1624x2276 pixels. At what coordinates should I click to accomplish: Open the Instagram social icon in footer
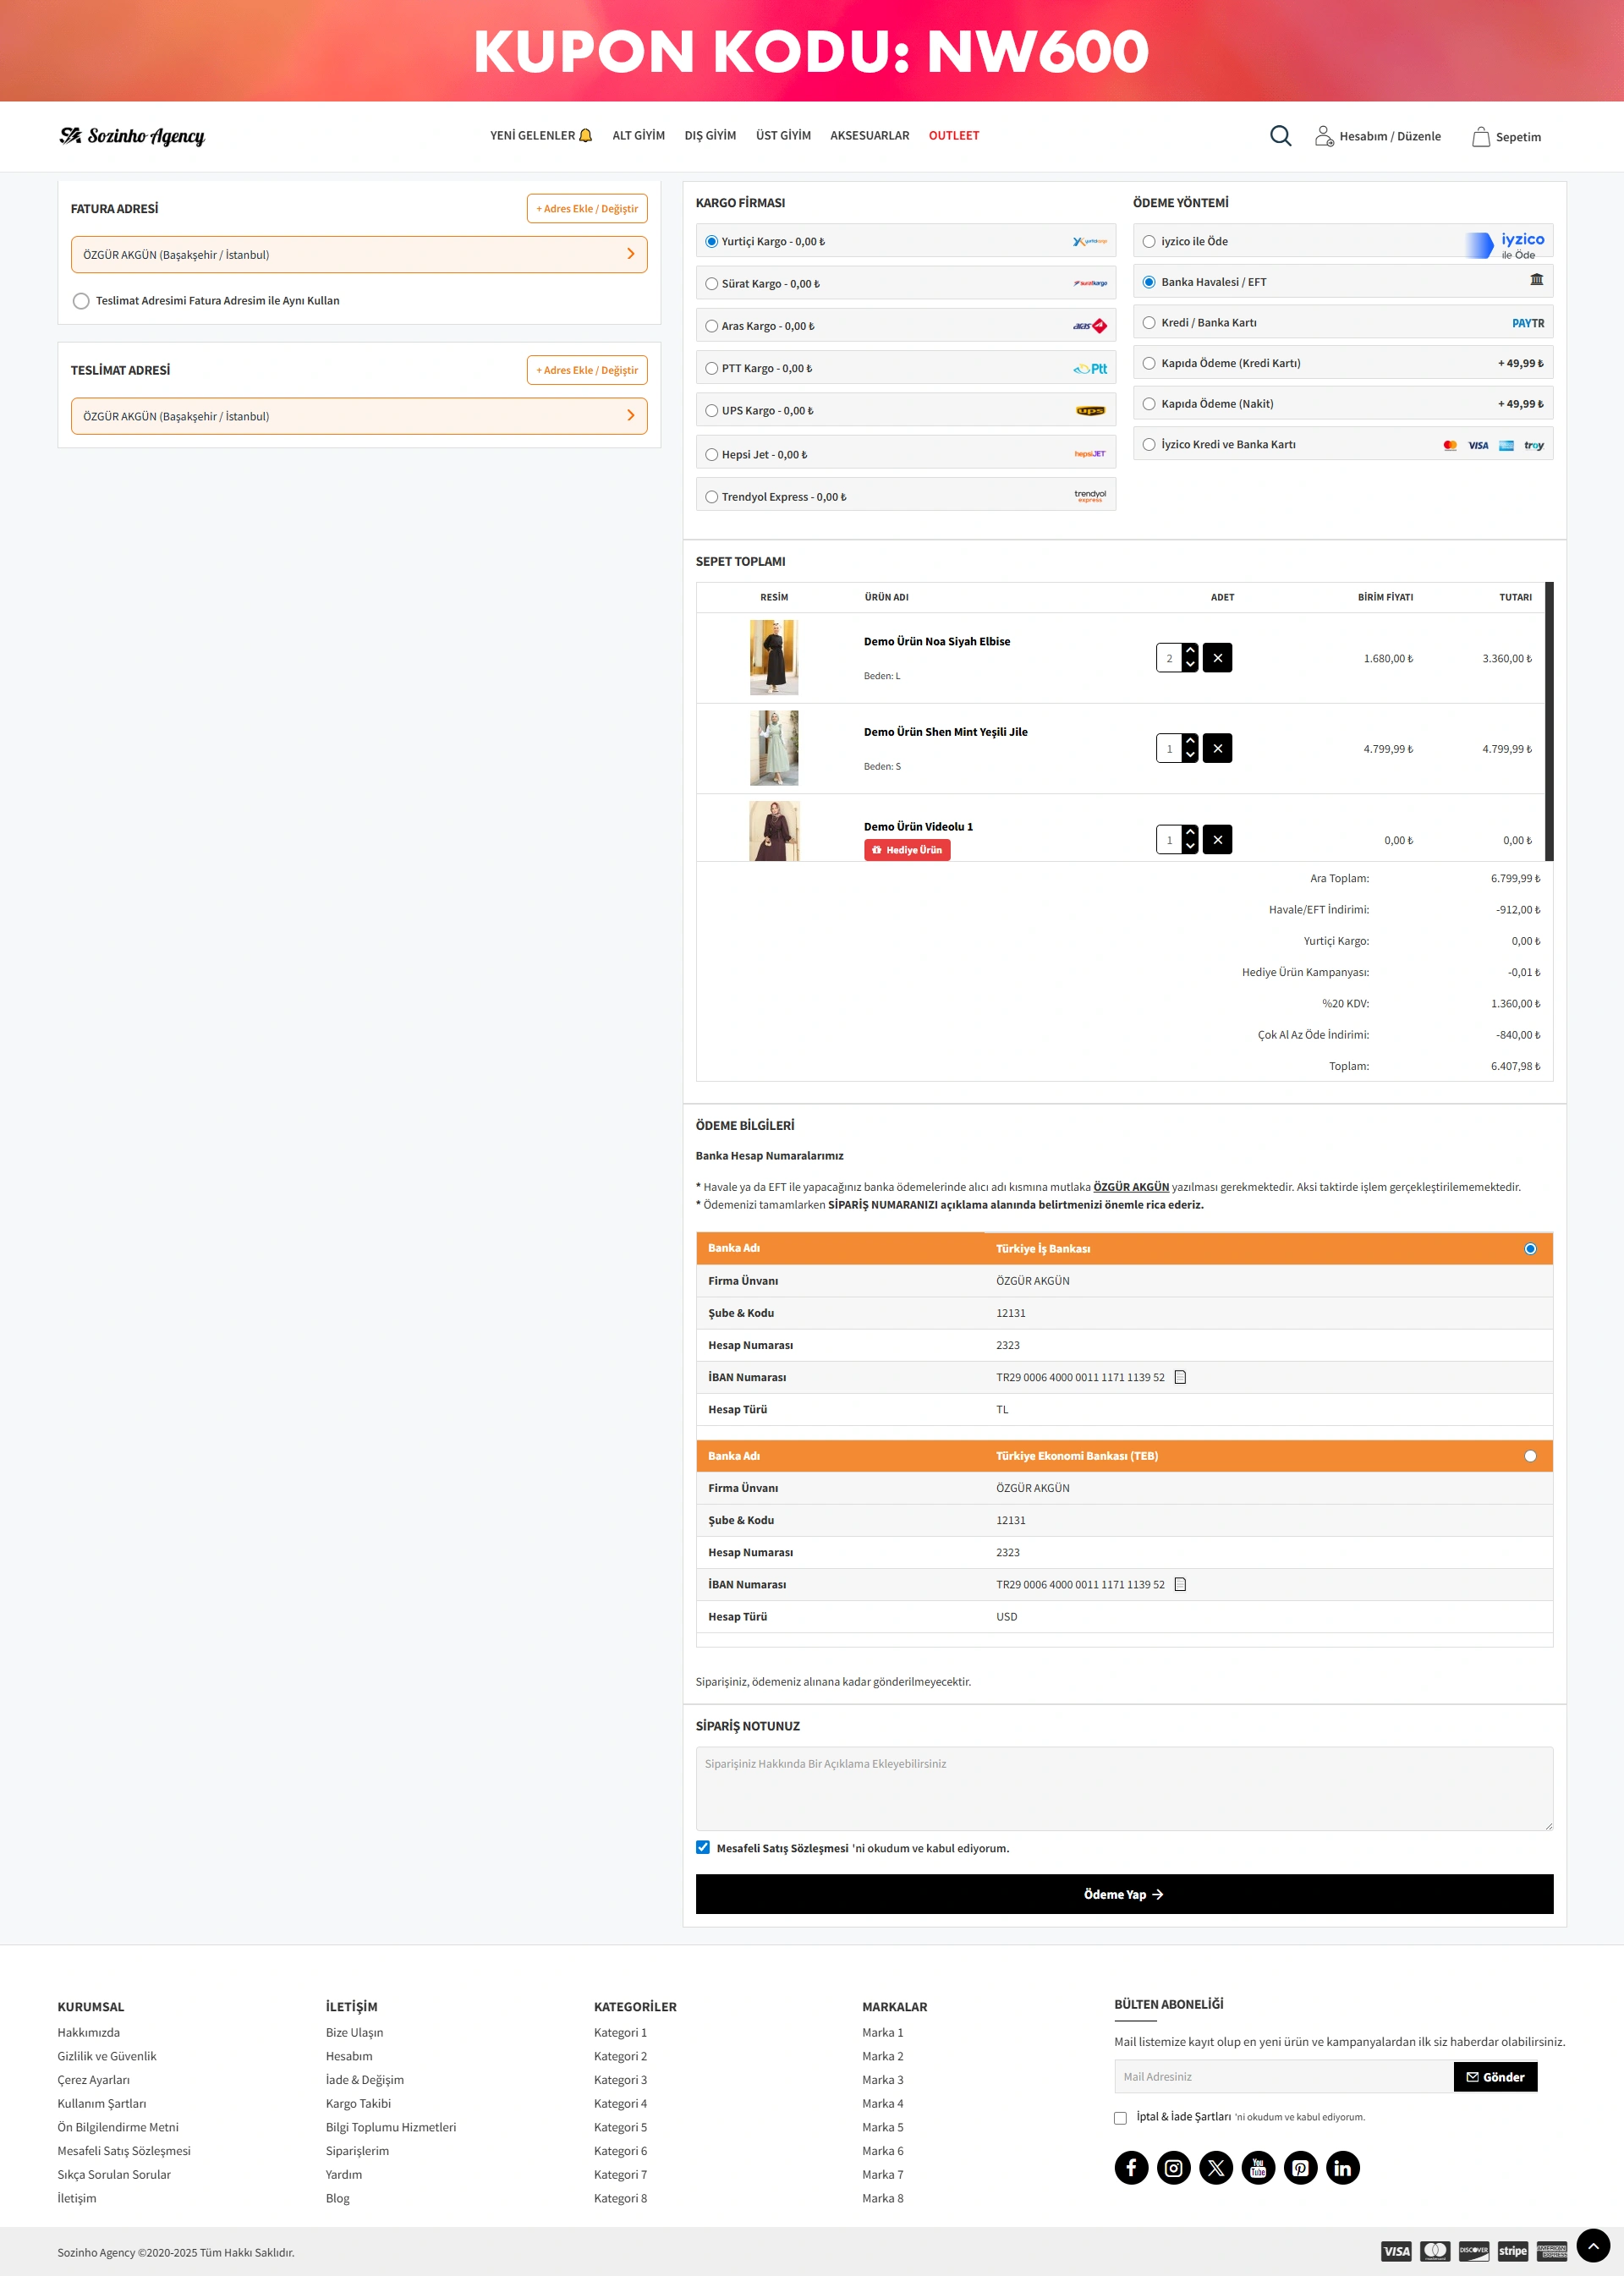pos(1173,2167)
